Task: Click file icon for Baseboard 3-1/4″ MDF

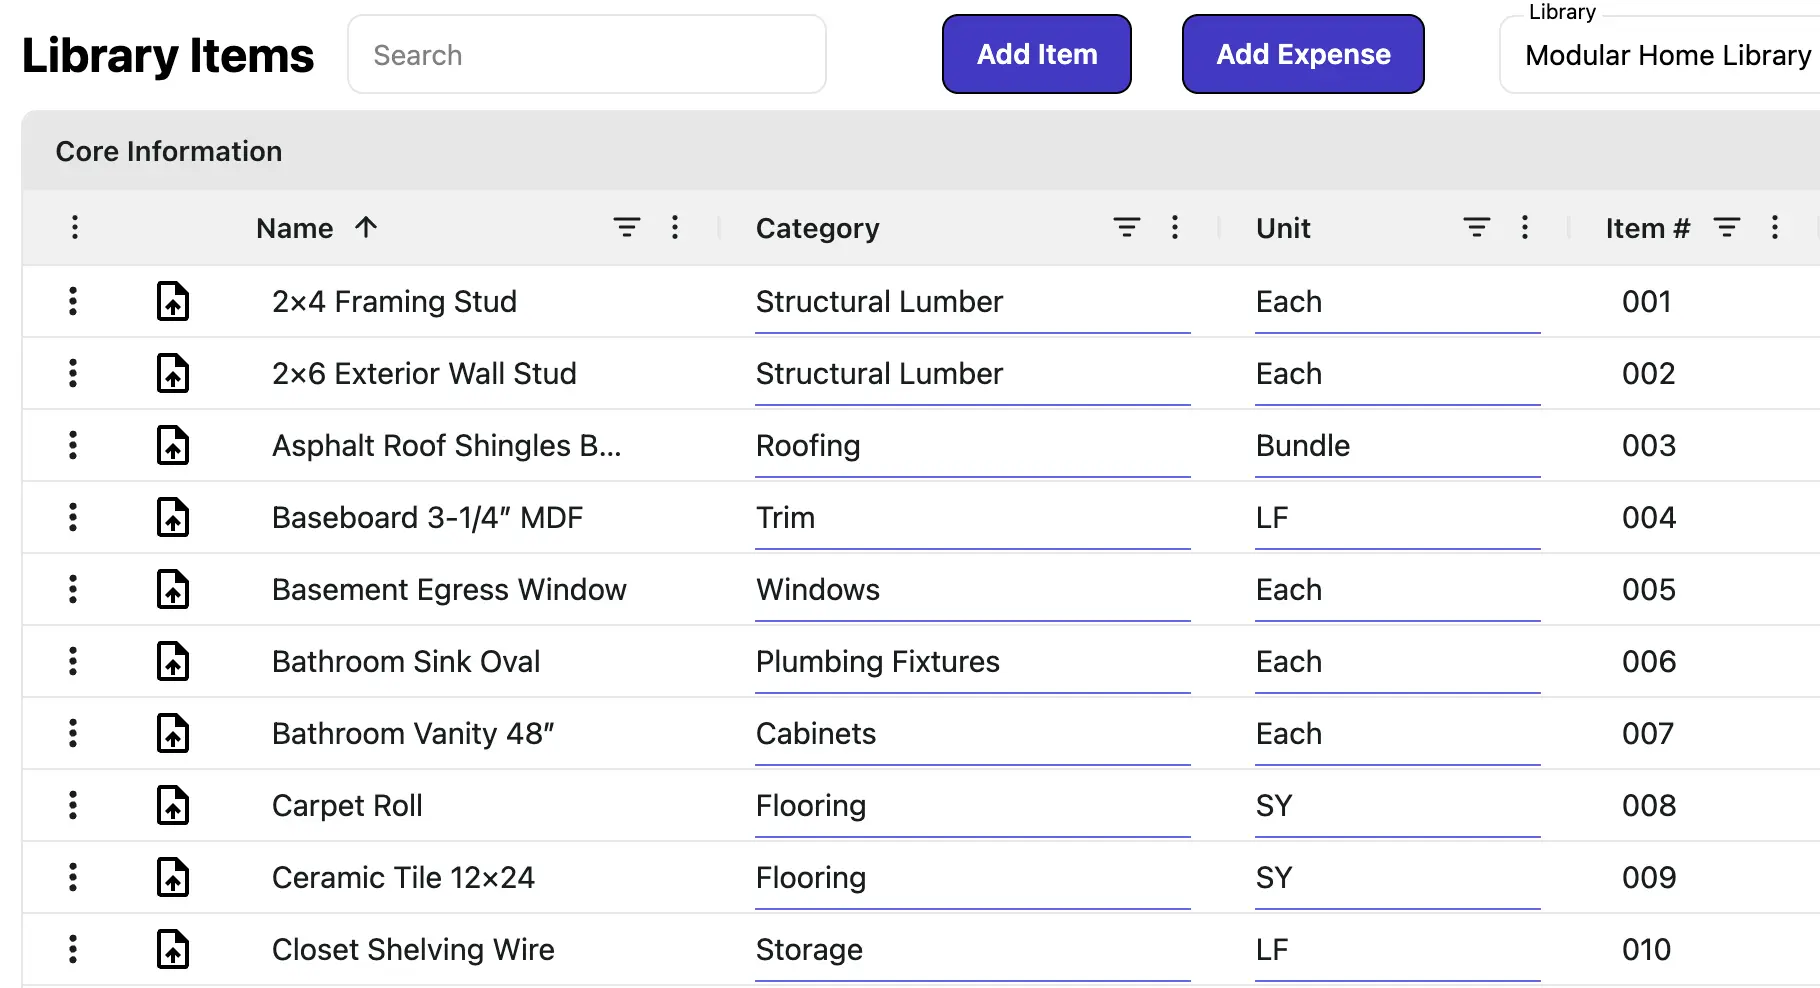Action: point(173,518)
